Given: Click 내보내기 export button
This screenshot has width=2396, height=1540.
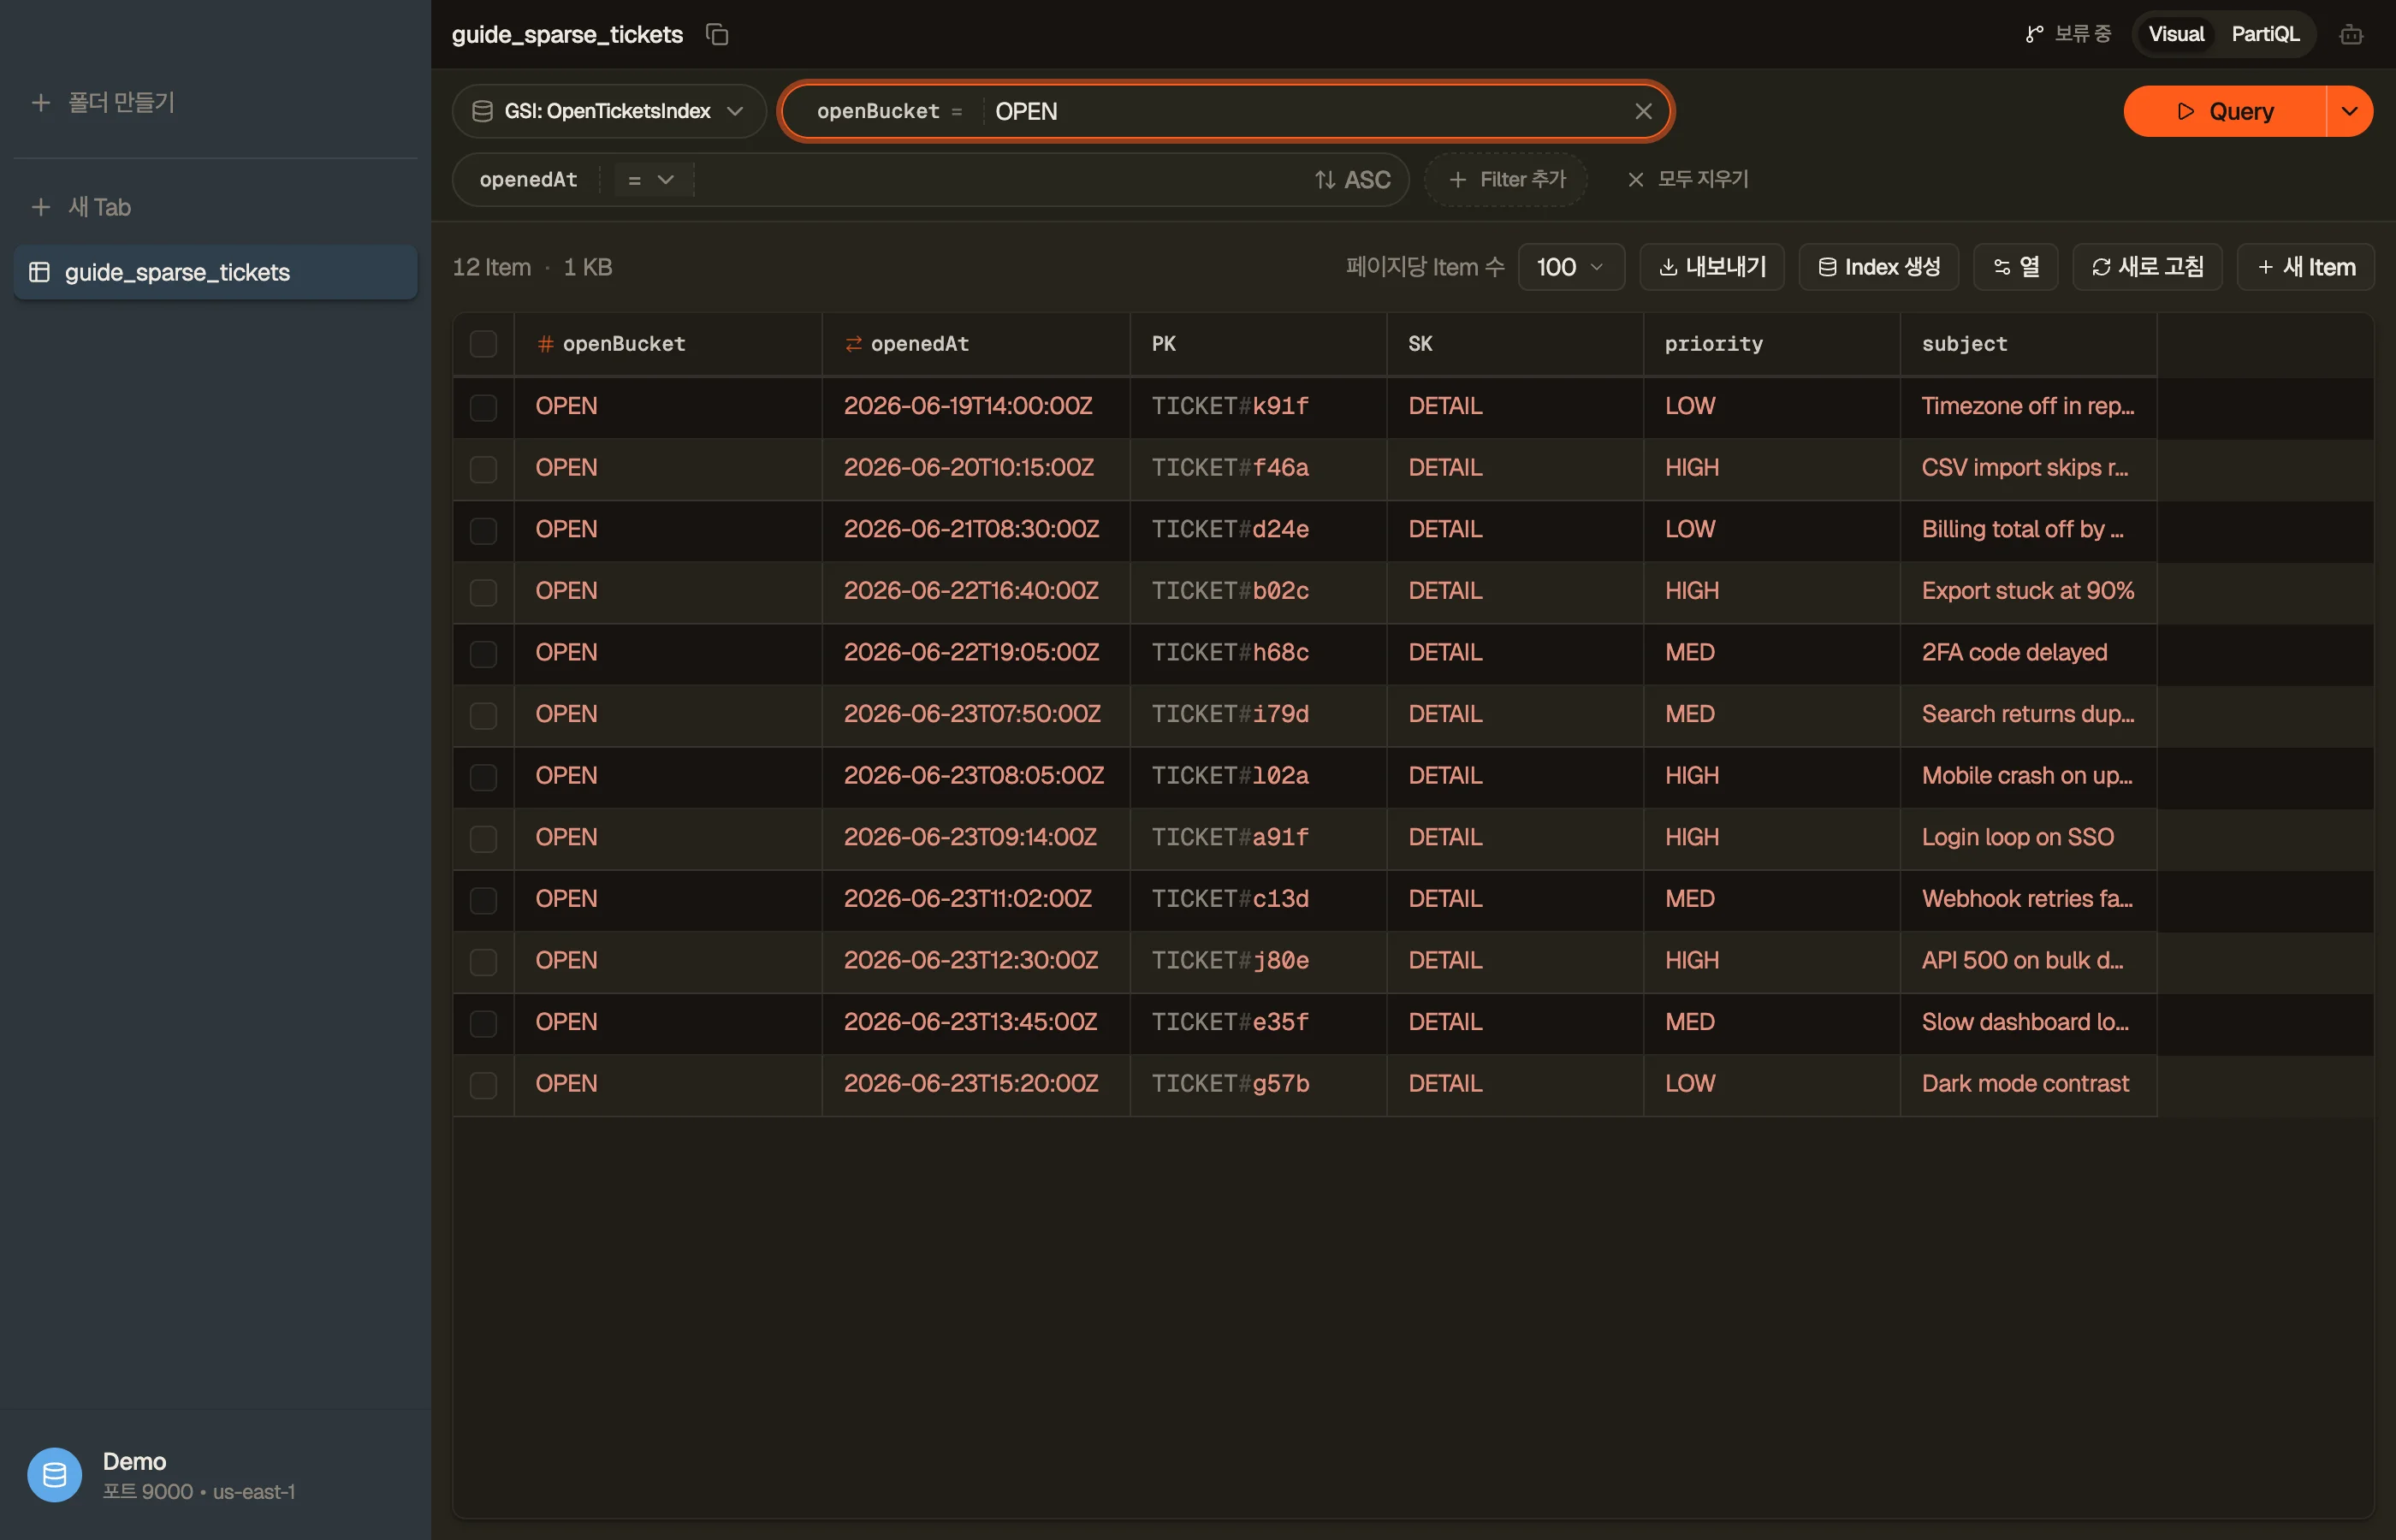Looking at the screenshot, I should 1712,267.
